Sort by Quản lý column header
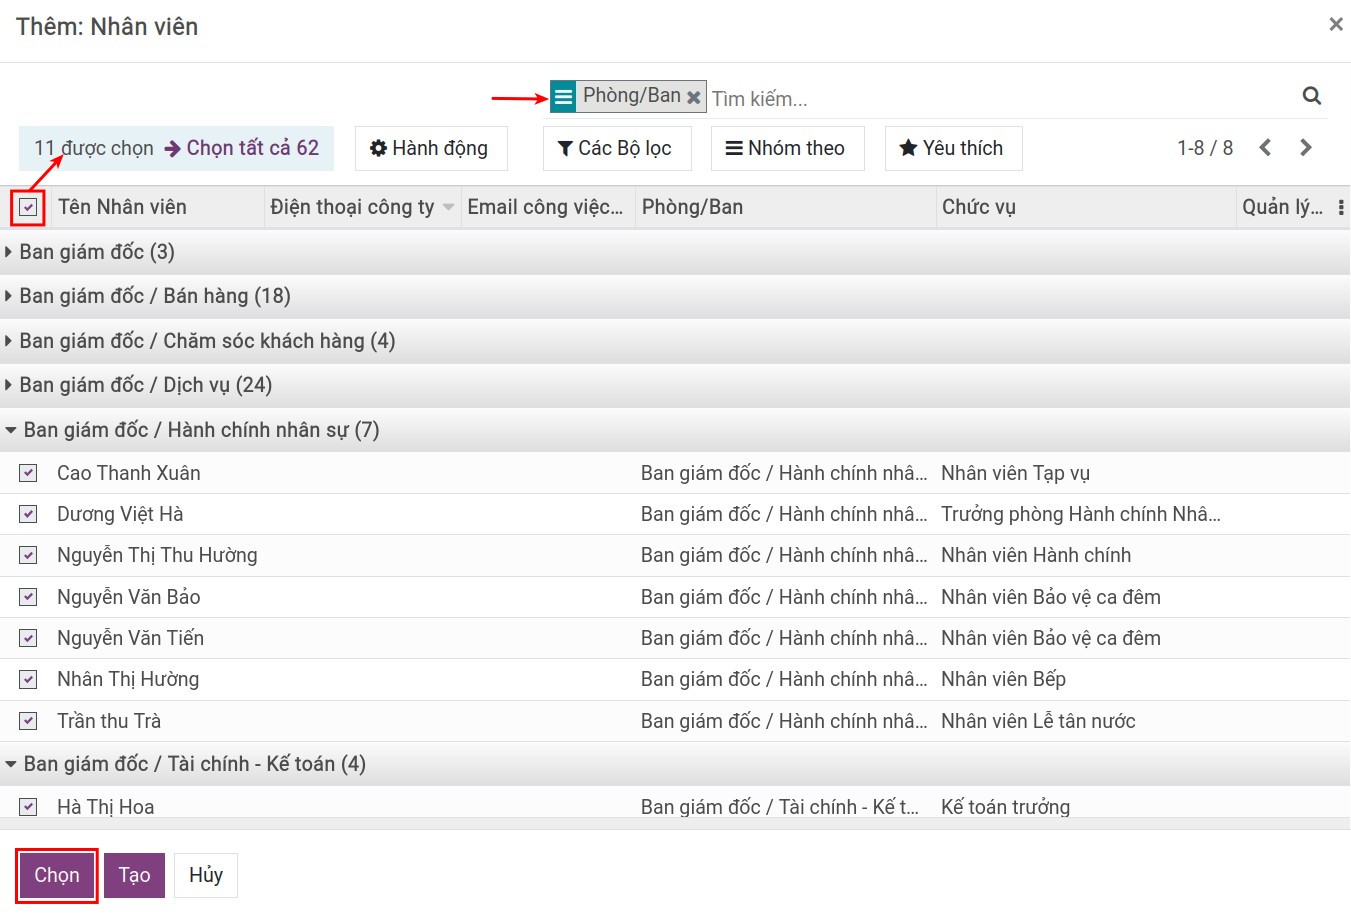 coord(1282,207)
